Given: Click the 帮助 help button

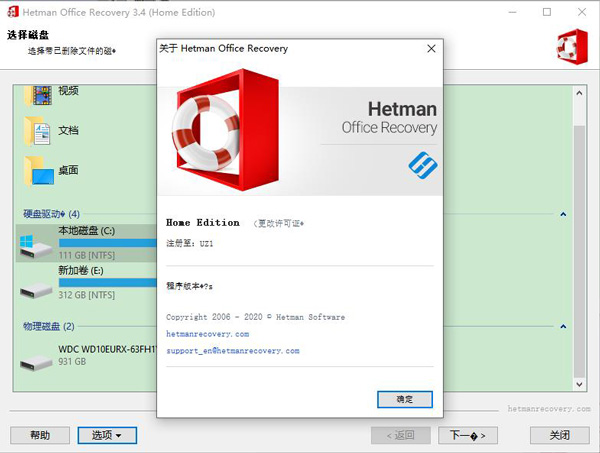Looking at the screenshot, I should pyautogui.click(x=40, y=435).
